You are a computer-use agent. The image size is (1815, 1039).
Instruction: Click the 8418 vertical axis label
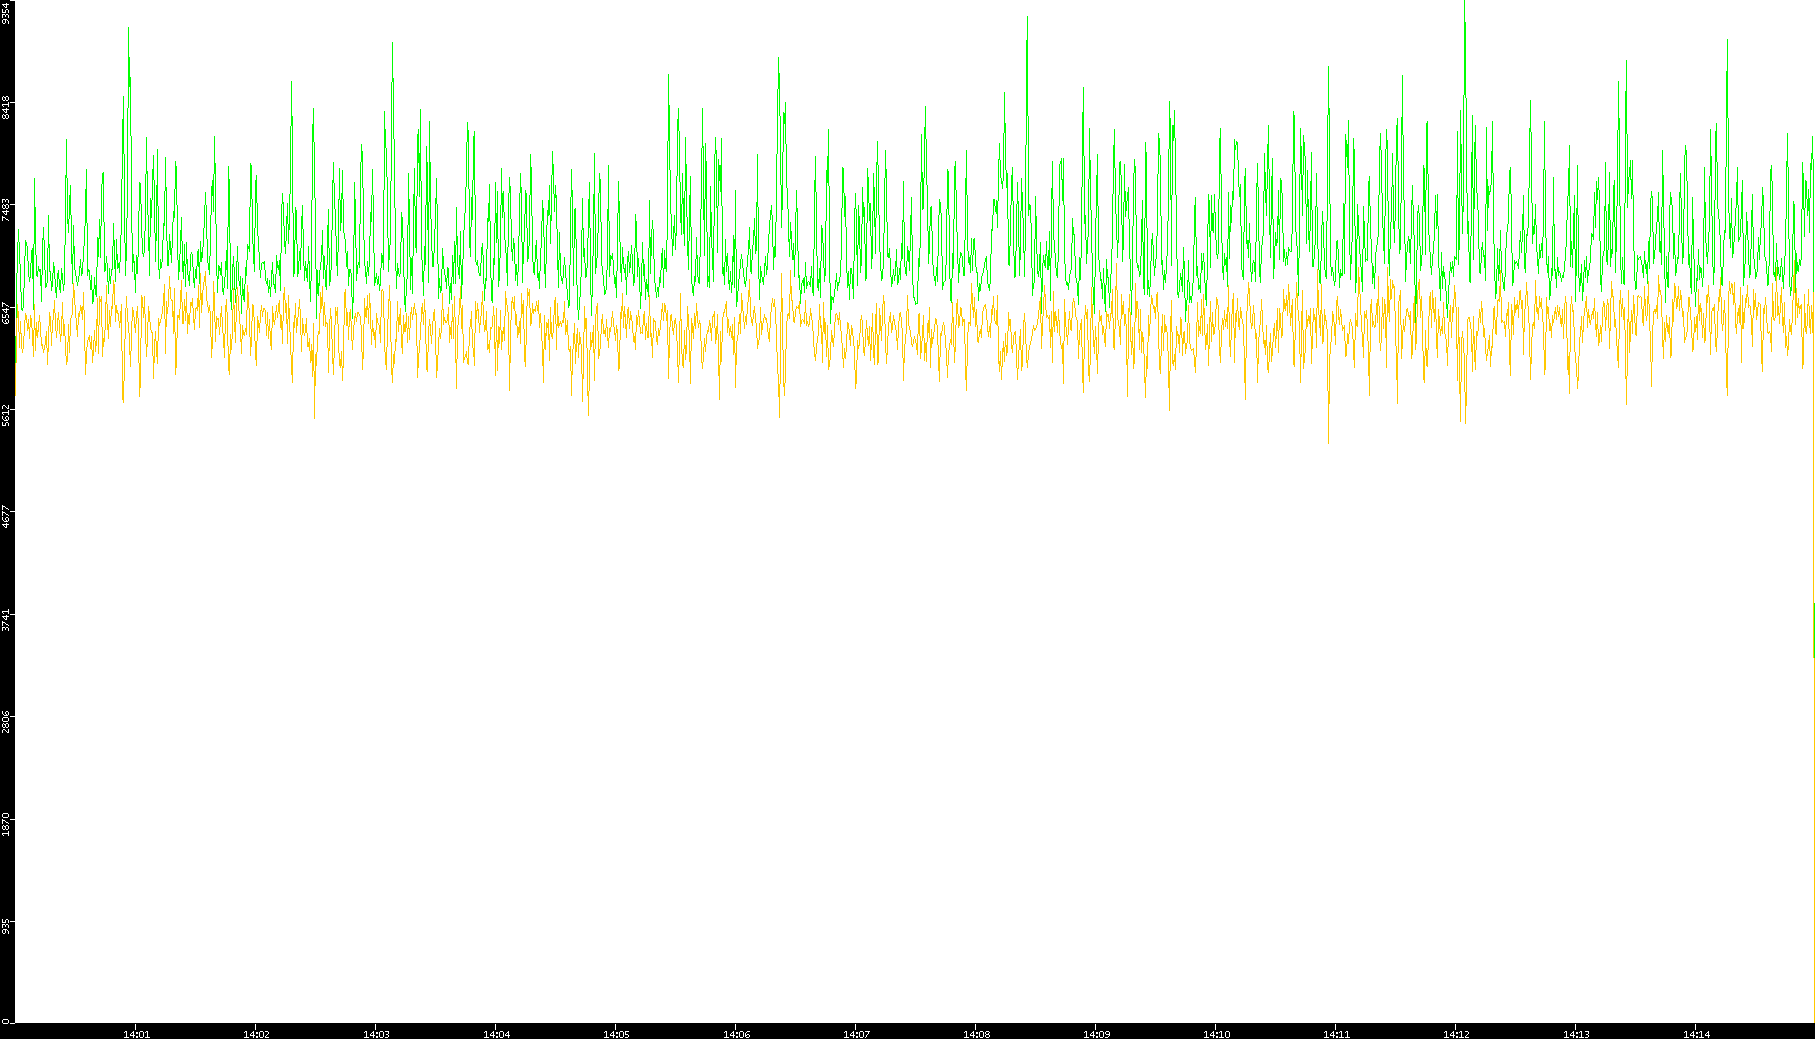click(x=6, y=107)
